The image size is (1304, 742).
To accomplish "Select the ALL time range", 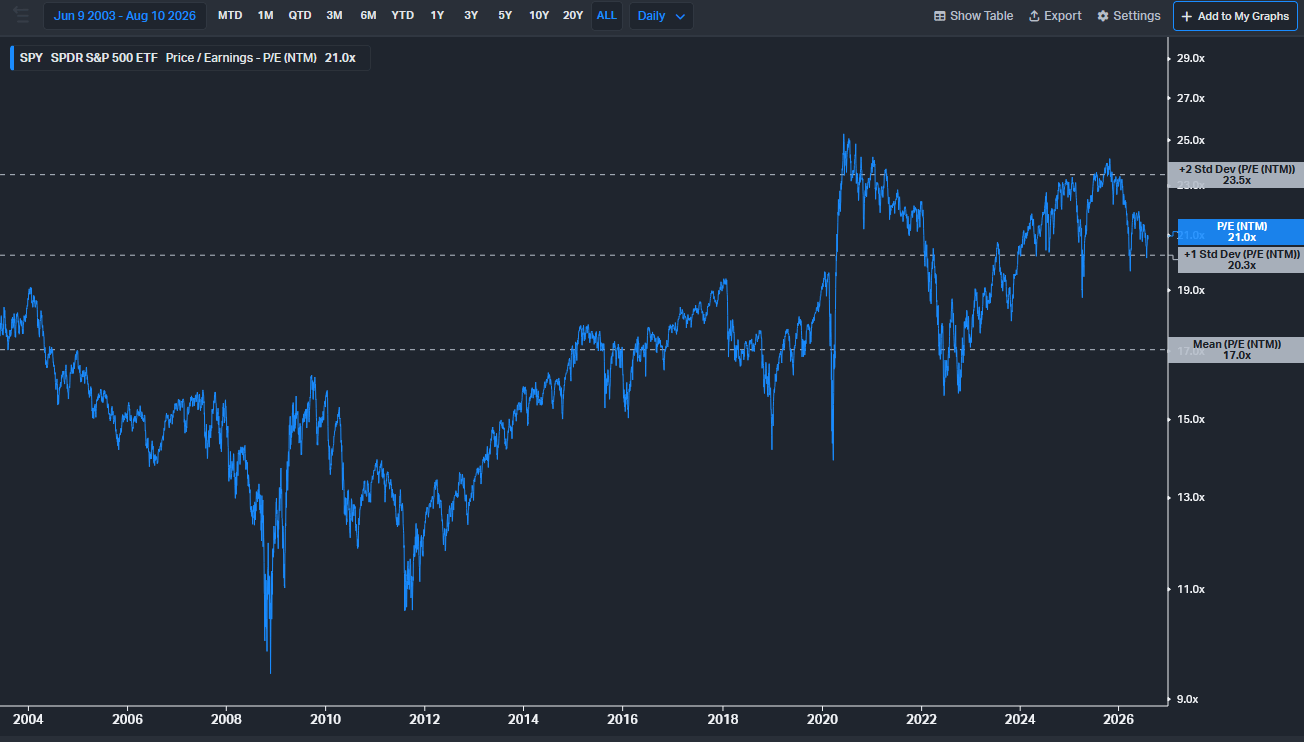I will tap(607, 16).
